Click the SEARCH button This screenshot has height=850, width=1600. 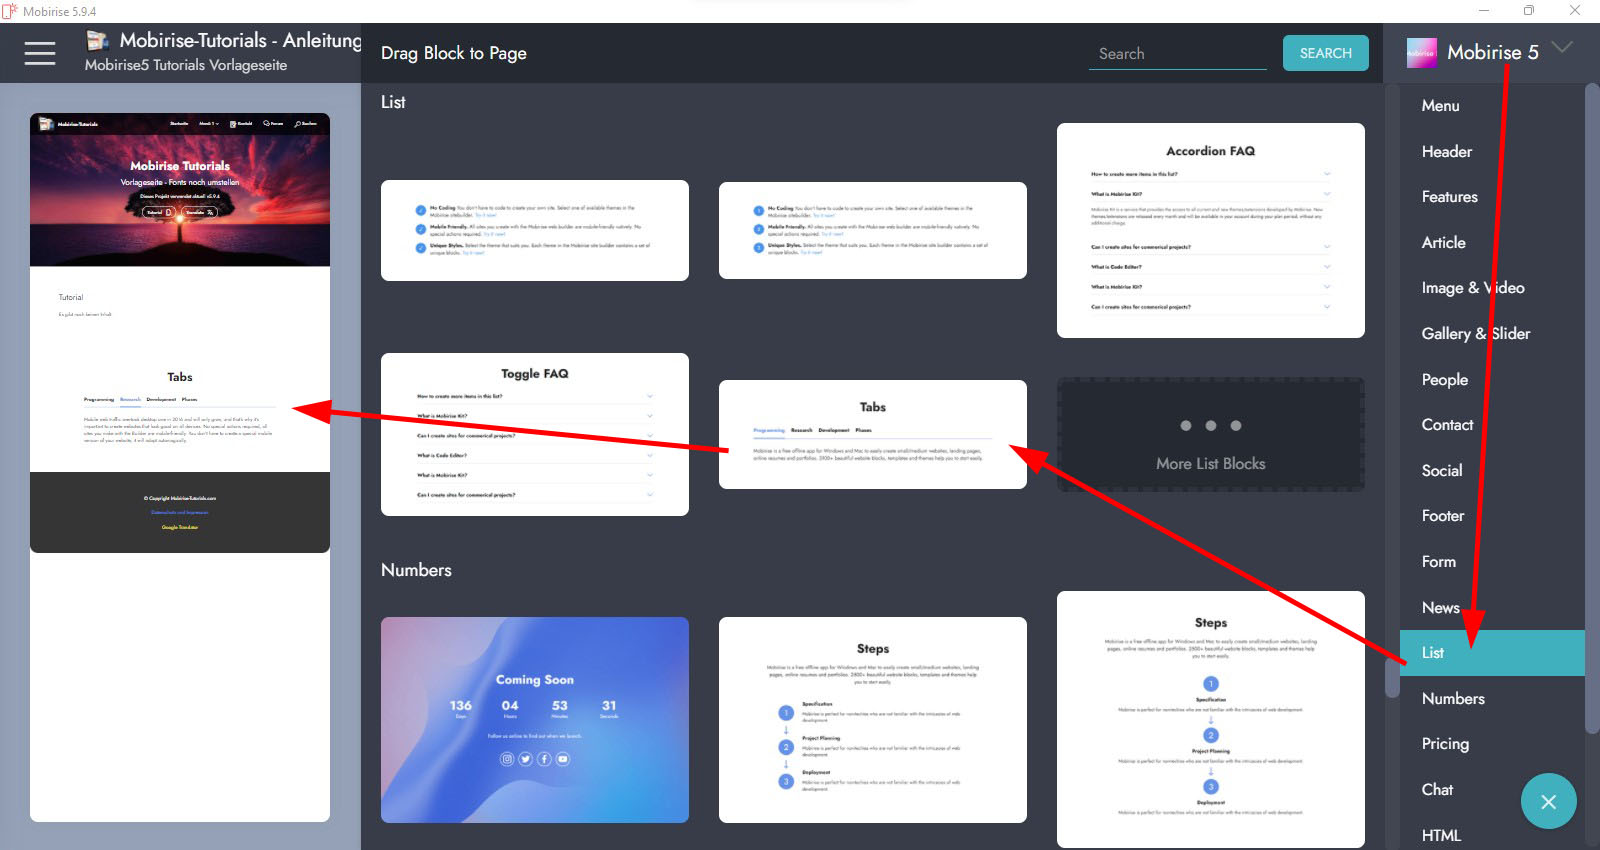[x=1325, y=53]
